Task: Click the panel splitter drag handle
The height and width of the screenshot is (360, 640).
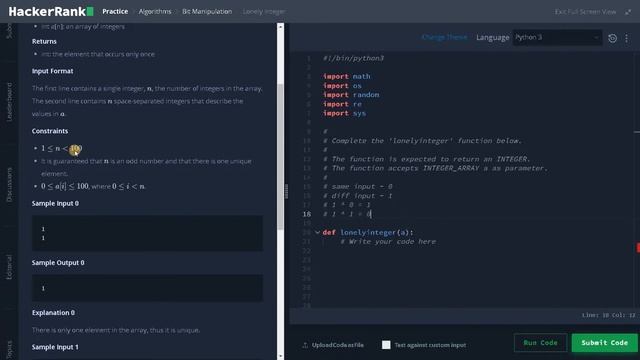Action: point(286,191)
